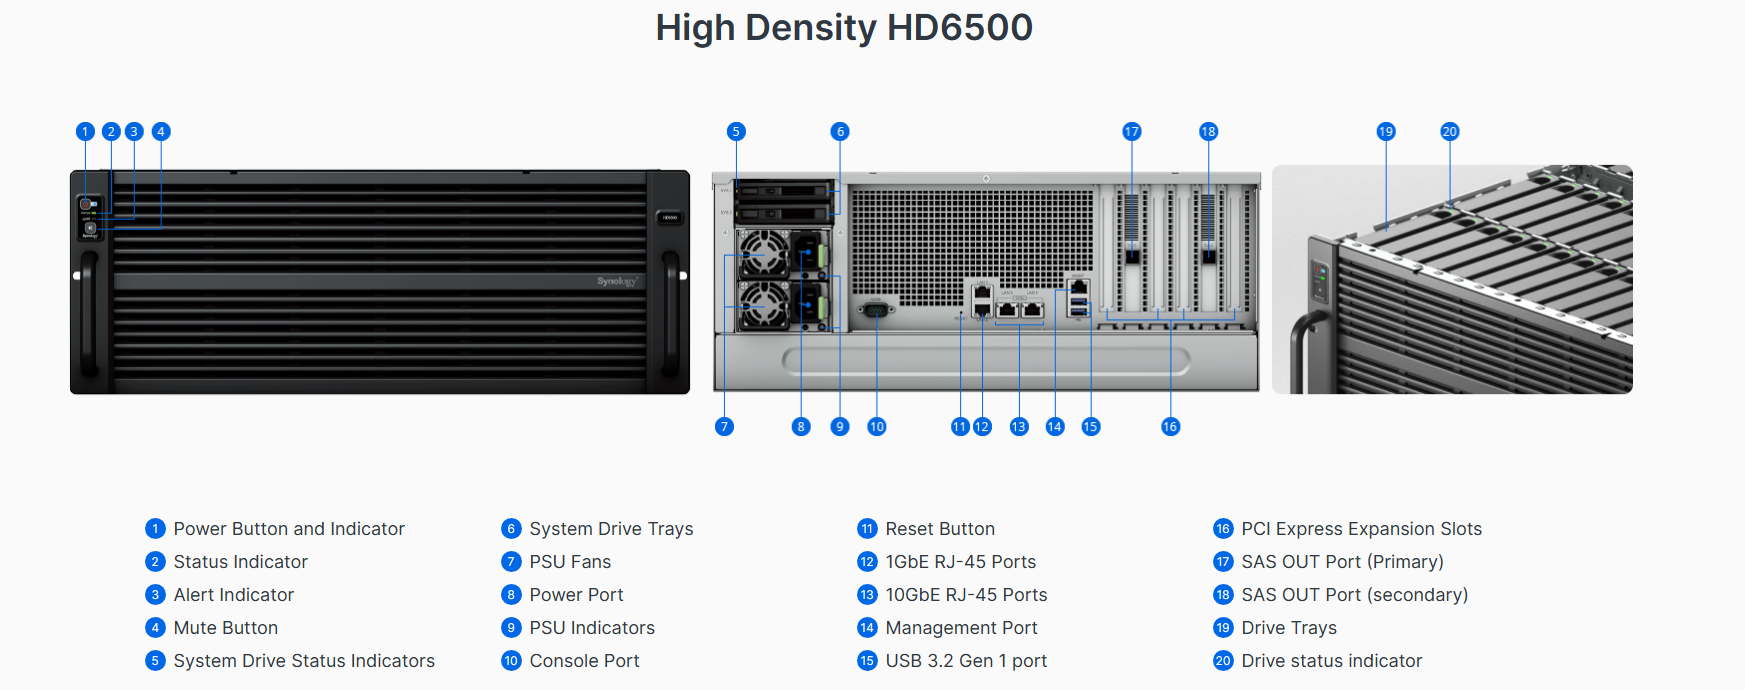The width and height of the screenshot is (1745, 690).
Task: Click the 'Power Port' legend text
Action: click(x=577, y=595)
